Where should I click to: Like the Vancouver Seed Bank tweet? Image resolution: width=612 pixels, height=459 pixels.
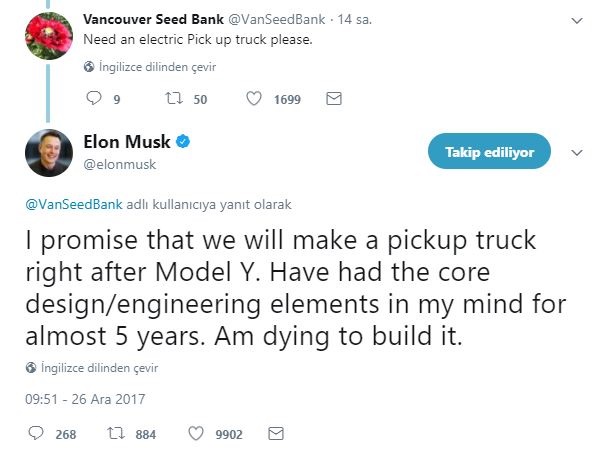click(254, 99)
